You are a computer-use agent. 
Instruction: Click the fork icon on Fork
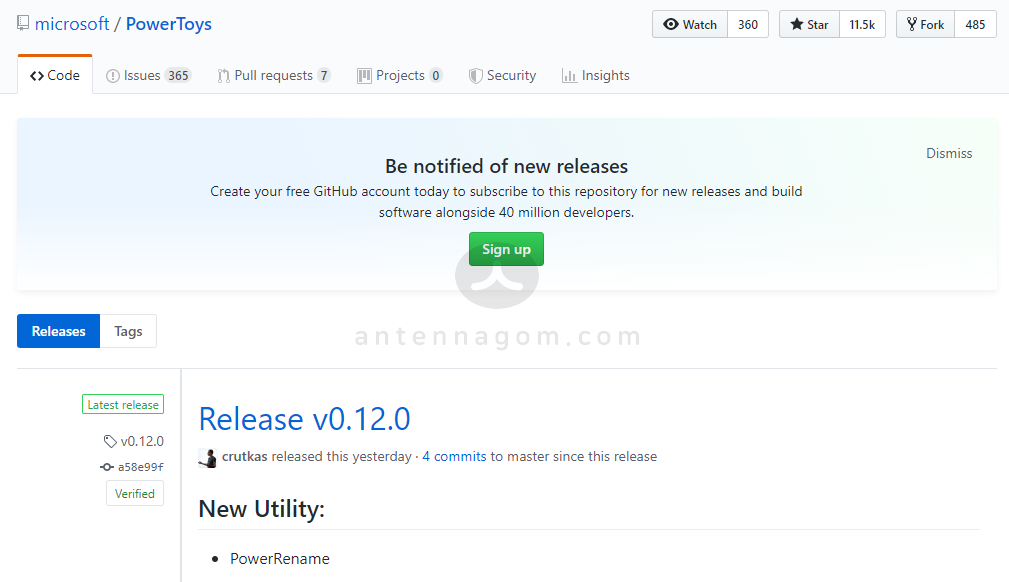tap(912, 24)
